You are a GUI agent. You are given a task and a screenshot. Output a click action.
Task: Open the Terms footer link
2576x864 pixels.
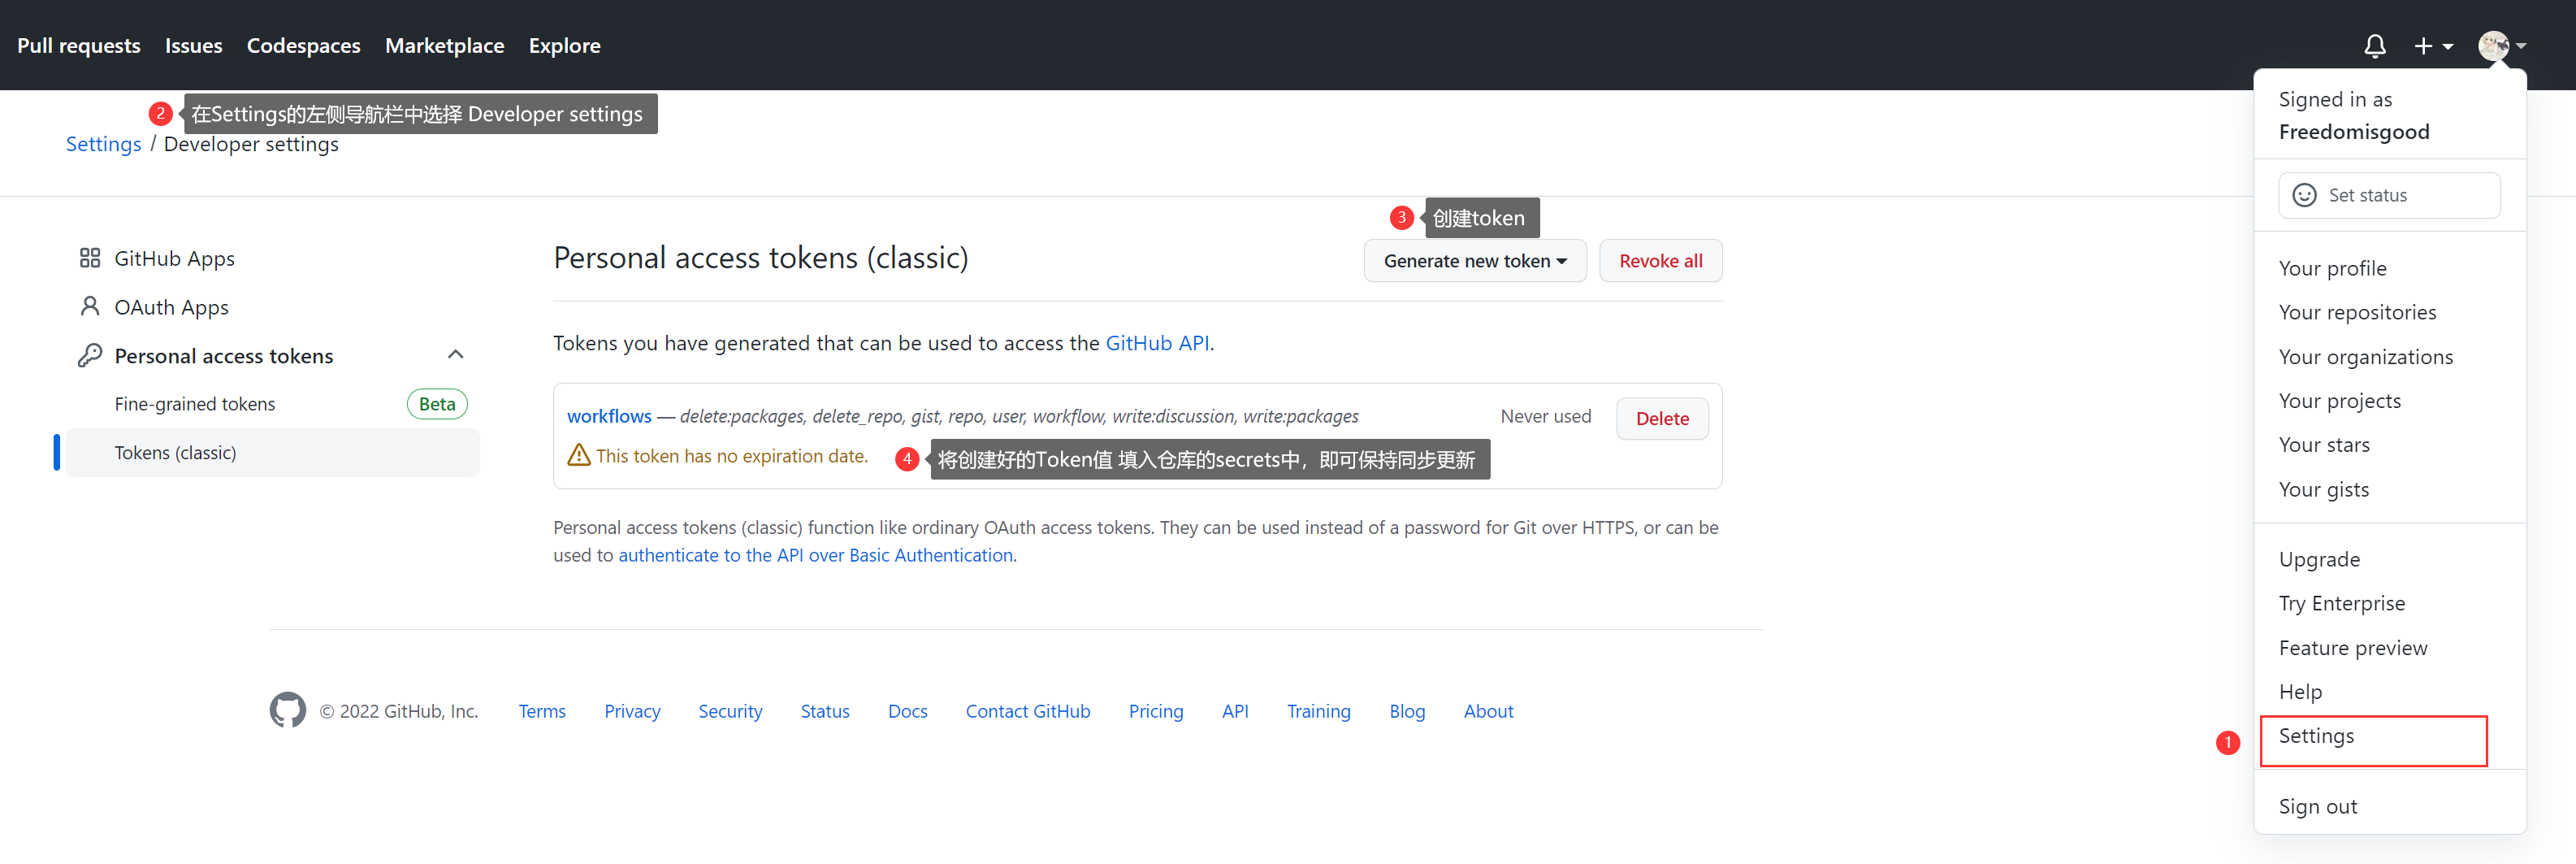pyautogui.click(x=542, y=711)
